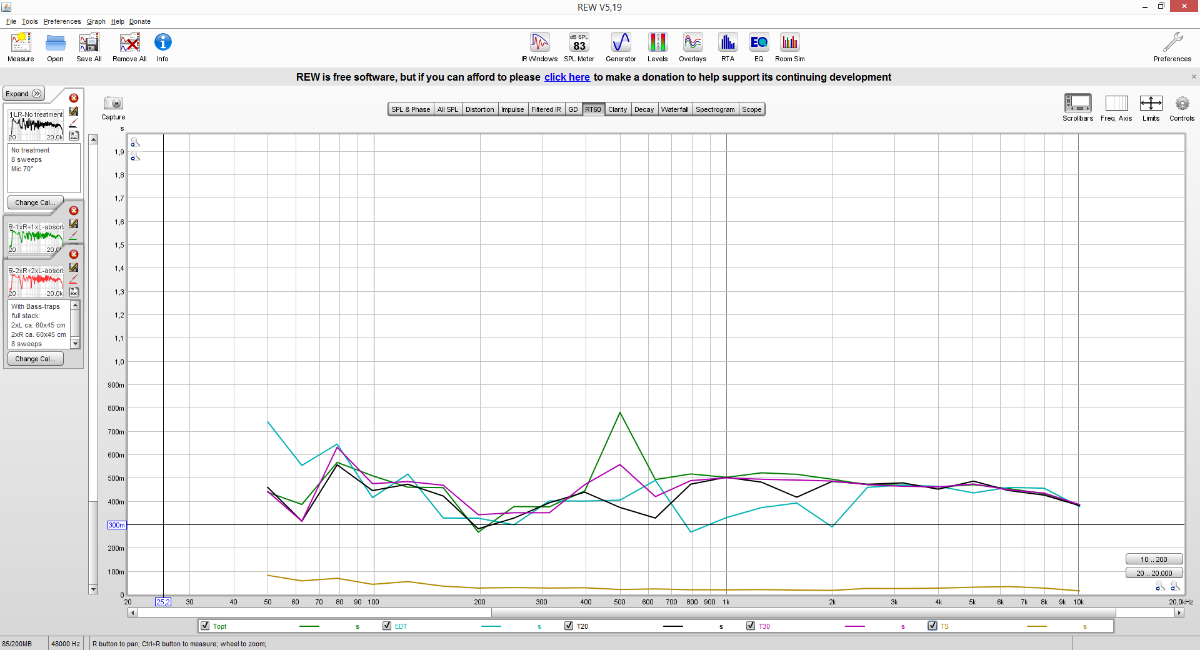This screenshot has height=650, width=1200.
Task: Toggle the EDT trace checkbox
Action: 387,626
